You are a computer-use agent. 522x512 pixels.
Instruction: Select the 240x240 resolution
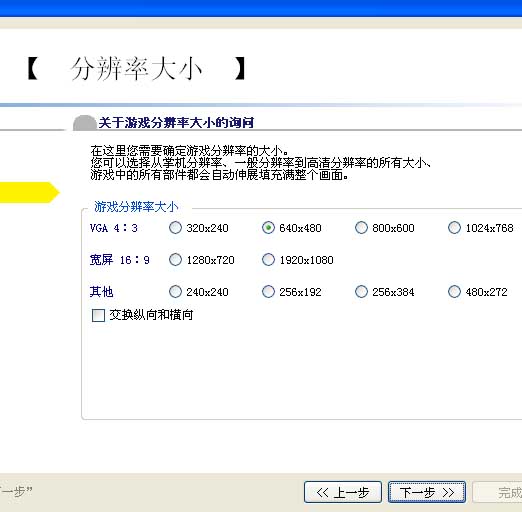[x=175, y=292]
